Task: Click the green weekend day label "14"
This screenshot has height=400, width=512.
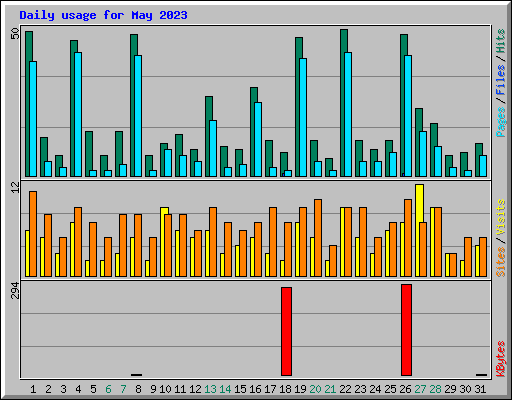Action: click(225, 389)
